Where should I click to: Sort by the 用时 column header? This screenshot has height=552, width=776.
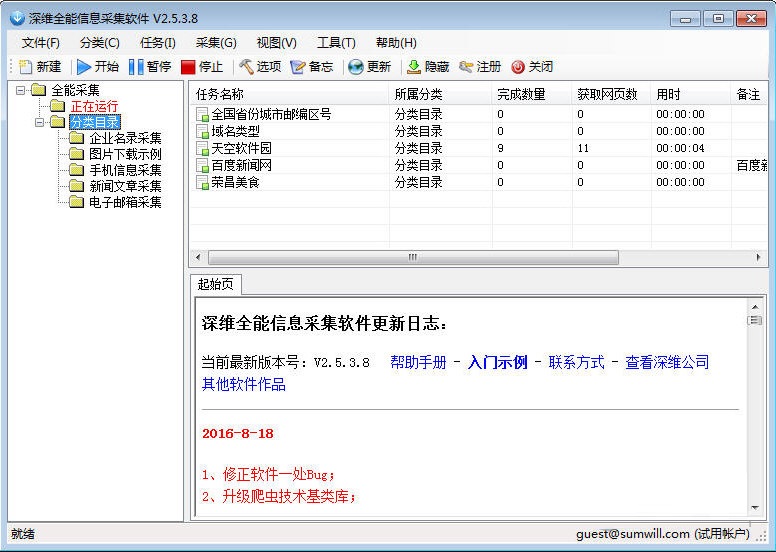pos(691,94)
